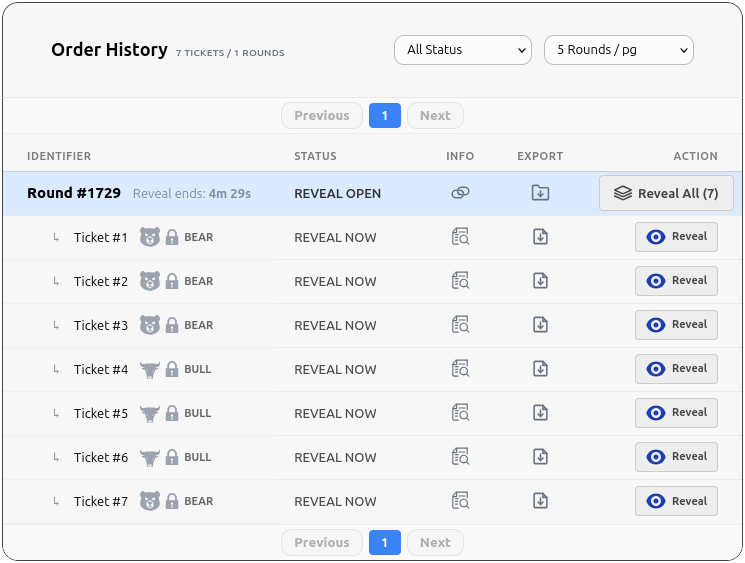Open the info details icon for Ticket #7
The height and width of the screenshot is (563, 745).
(x=460, y=501)
